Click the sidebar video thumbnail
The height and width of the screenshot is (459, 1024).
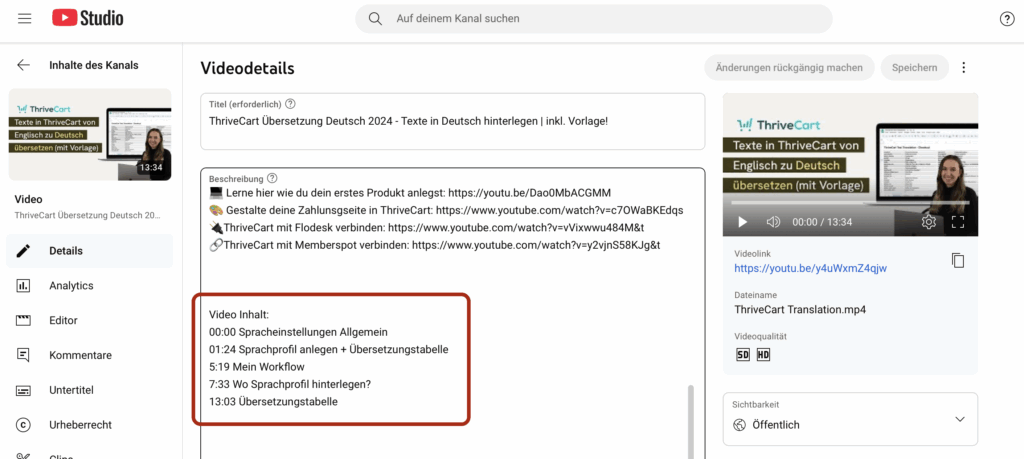tap(90, 135)
